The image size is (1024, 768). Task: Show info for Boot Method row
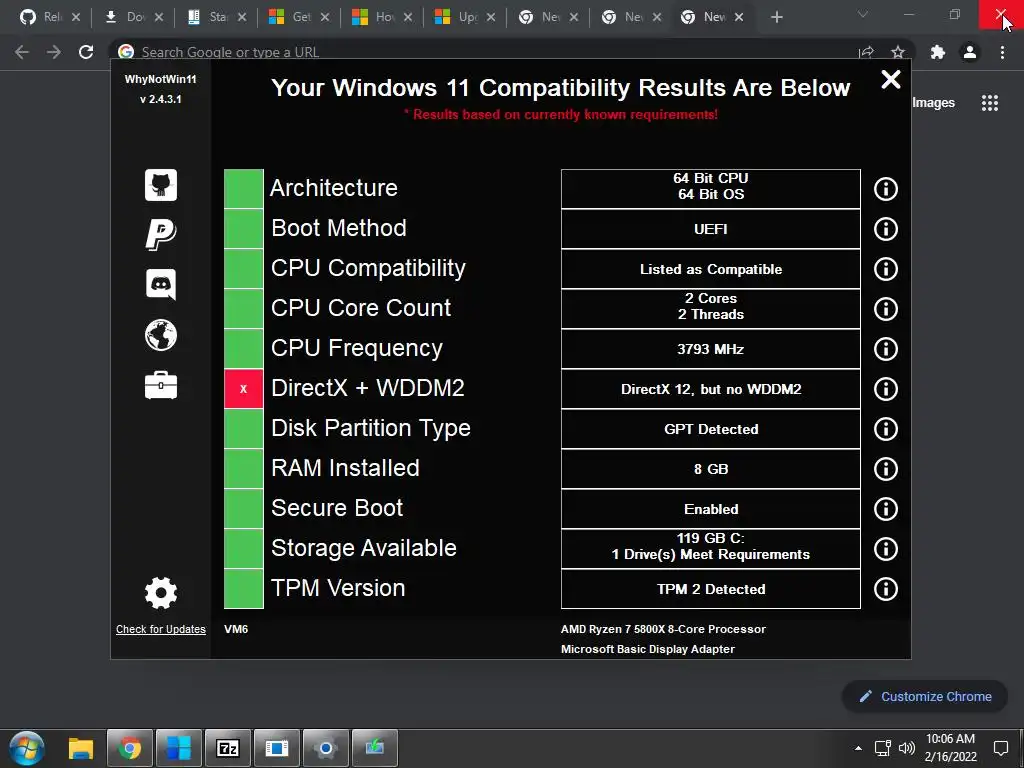pos(886,229)
